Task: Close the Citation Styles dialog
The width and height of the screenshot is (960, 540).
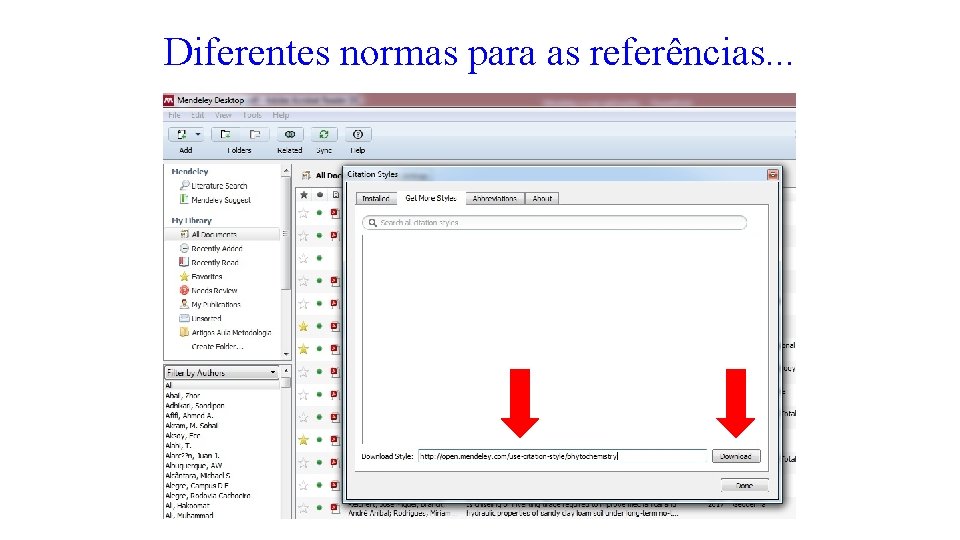Action: 773,174
